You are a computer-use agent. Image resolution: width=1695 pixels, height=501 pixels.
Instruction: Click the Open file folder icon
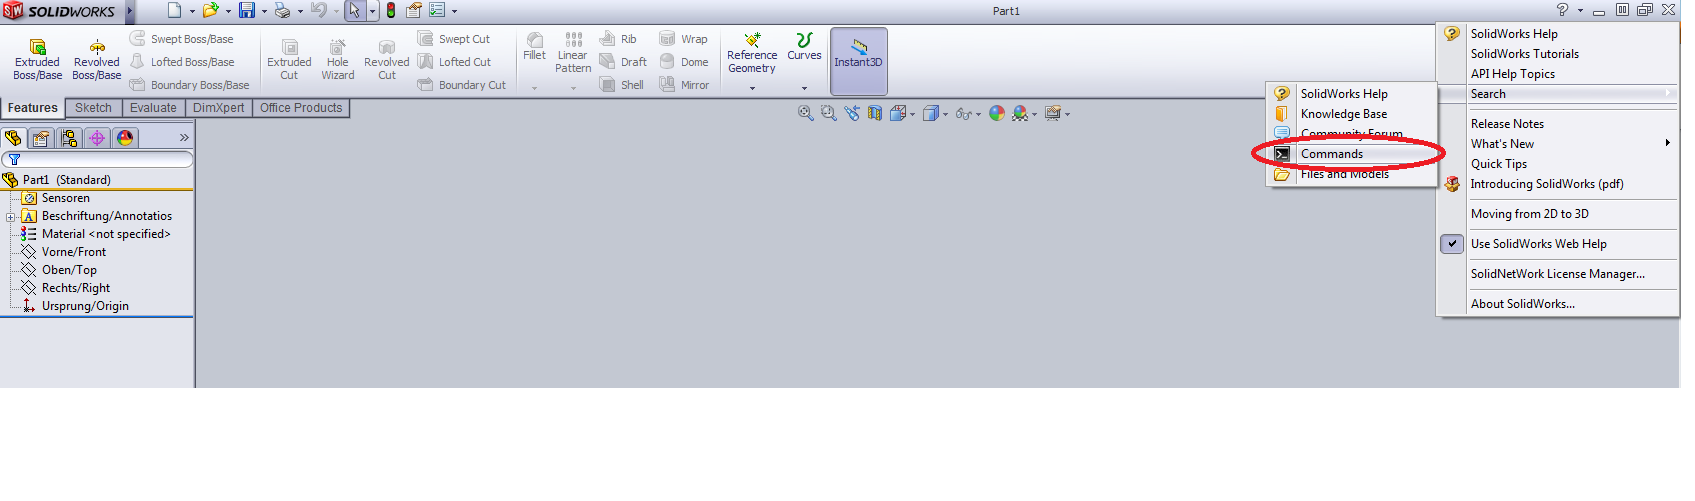210,11
